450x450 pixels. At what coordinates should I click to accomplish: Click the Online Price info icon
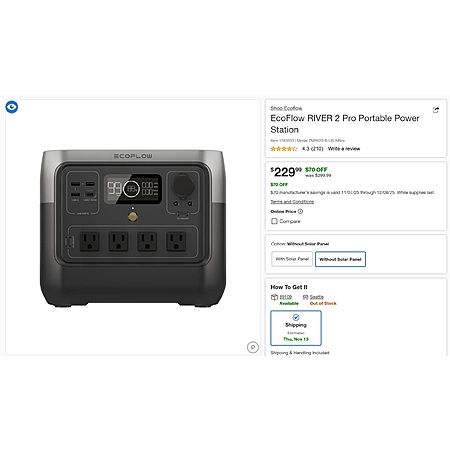point(300,211)
